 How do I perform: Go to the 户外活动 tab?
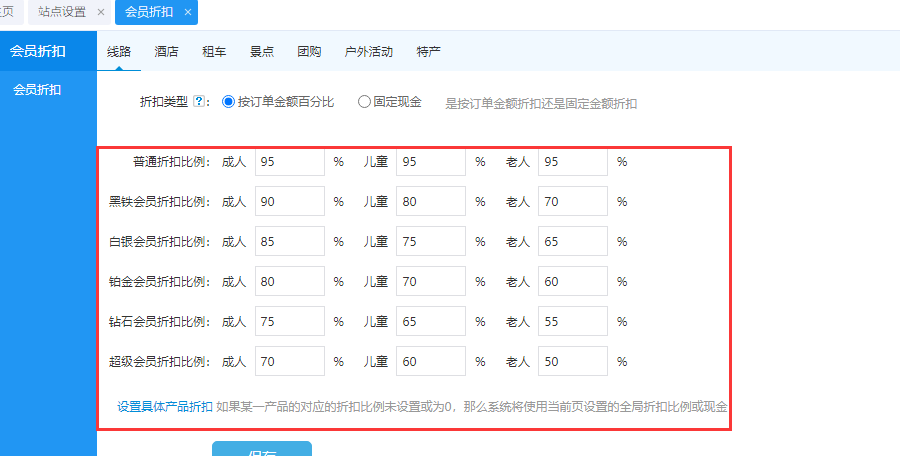[x=369, y=51]
